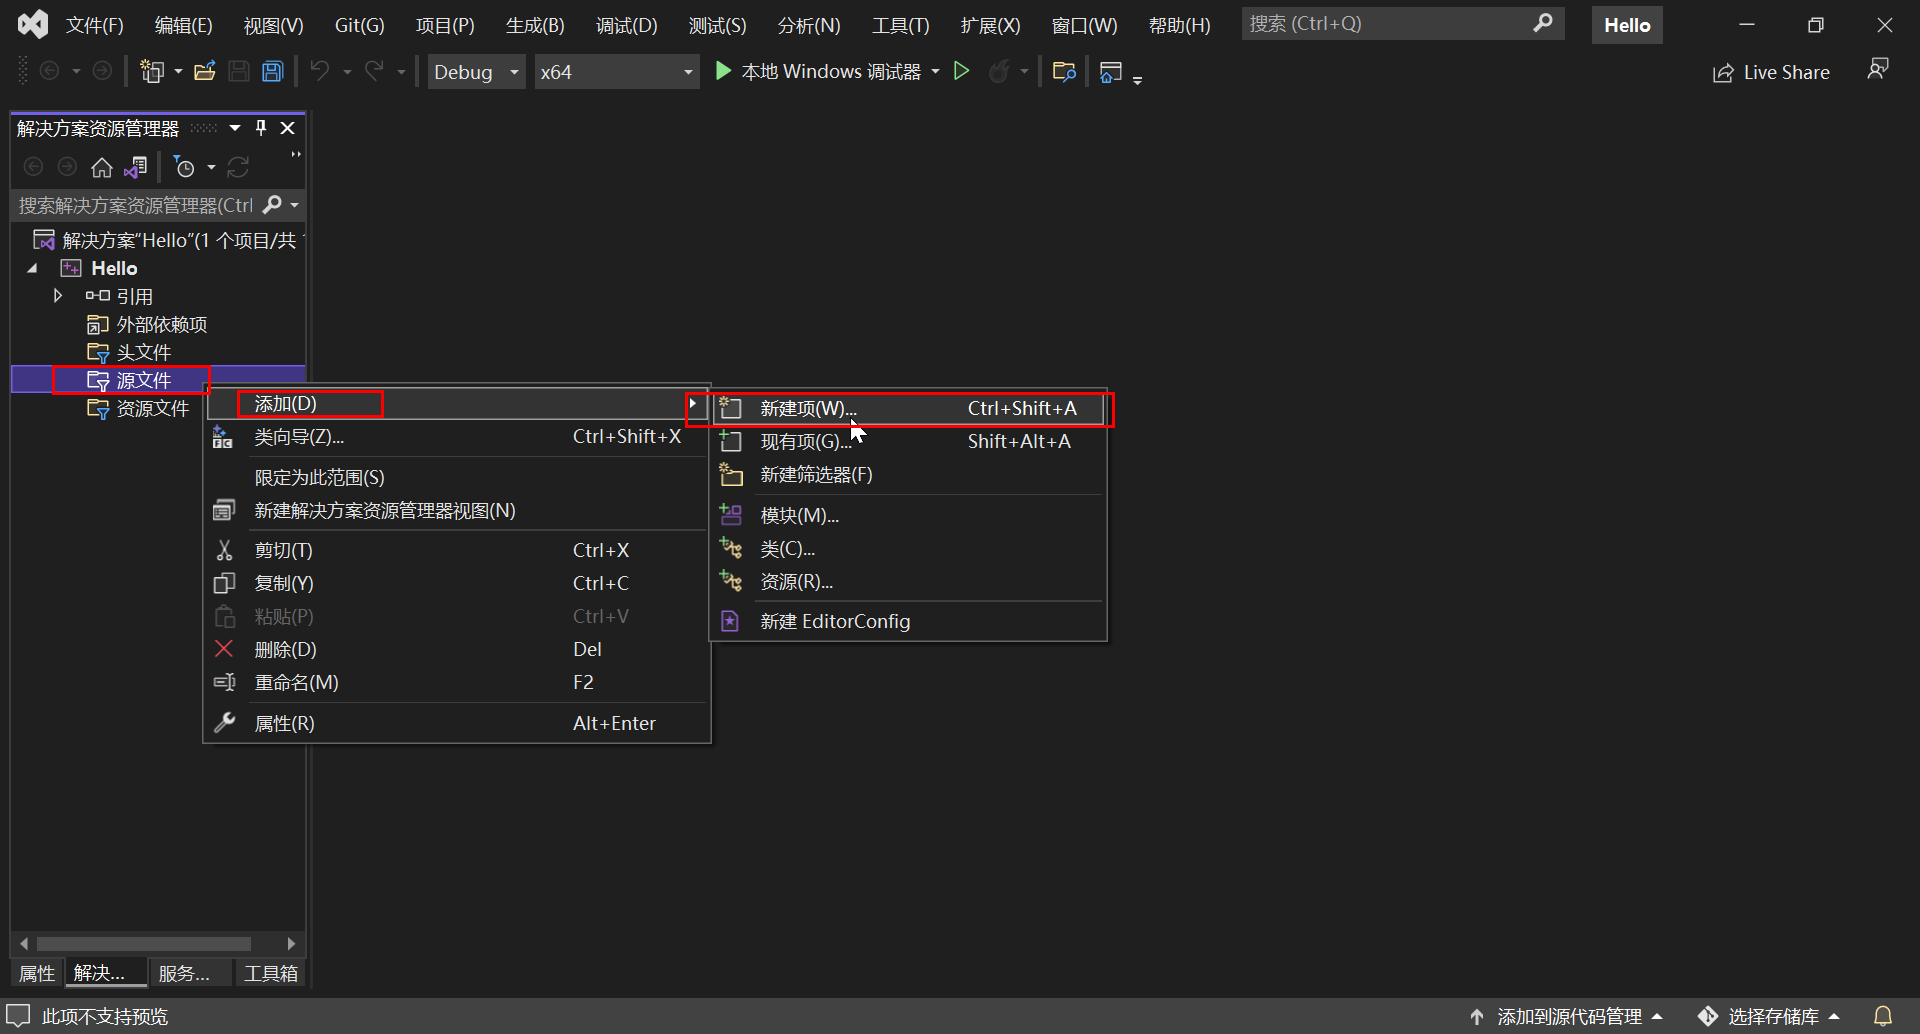Pin the Solution Explorer panel
This screenshot has width=1920, height=1034.
pos(261,127)
